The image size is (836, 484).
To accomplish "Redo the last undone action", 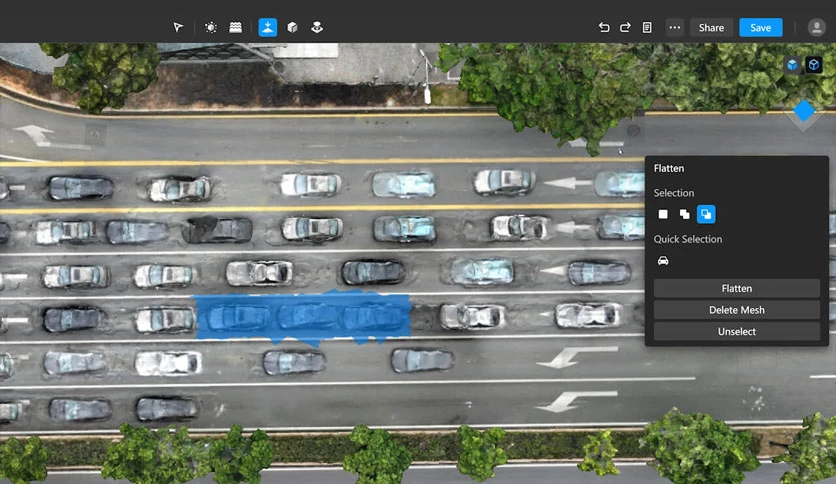I will click(x=625, y=27).
